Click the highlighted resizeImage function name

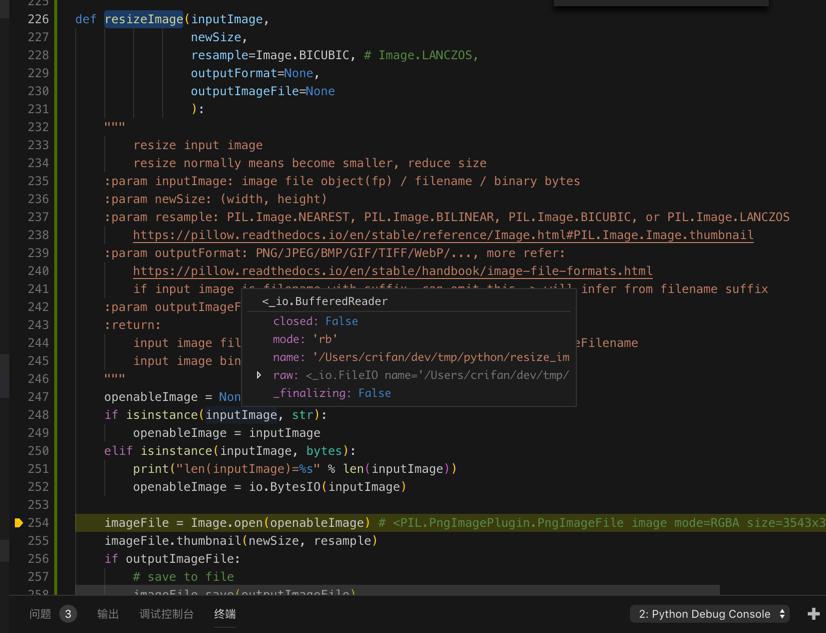pyautogui.click(x=142, y=18)
